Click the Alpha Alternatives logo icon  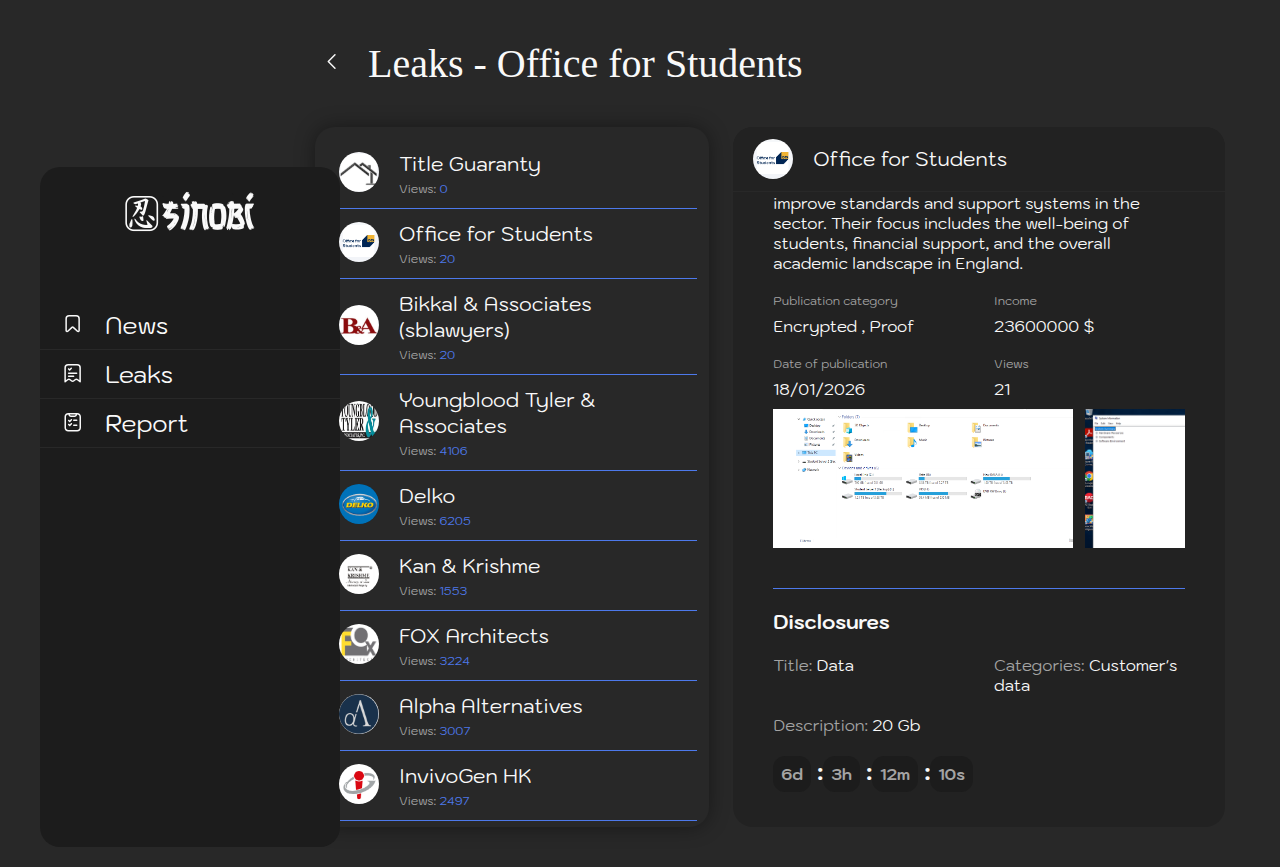(359, 714)
